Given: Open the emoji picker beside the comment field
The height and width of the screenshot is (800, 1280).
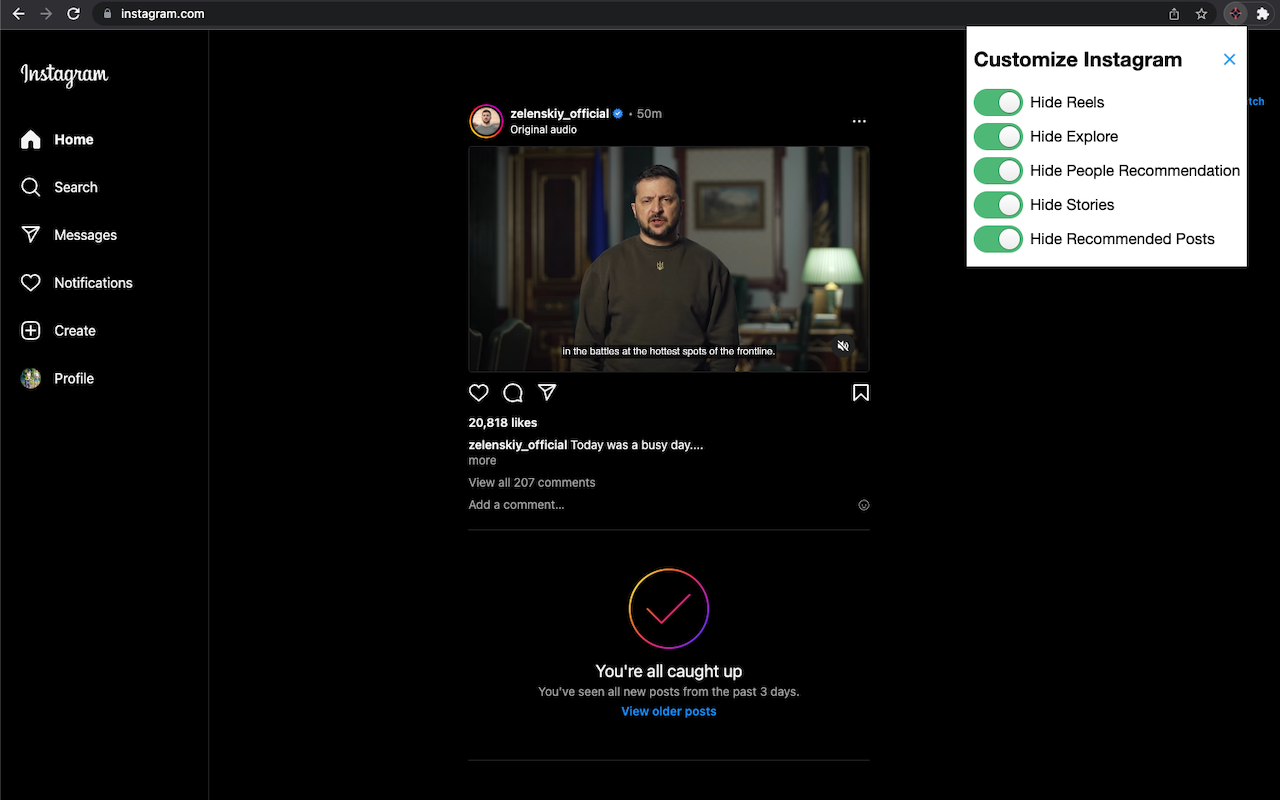Looking at the screenshot, I should click(863, 505).
